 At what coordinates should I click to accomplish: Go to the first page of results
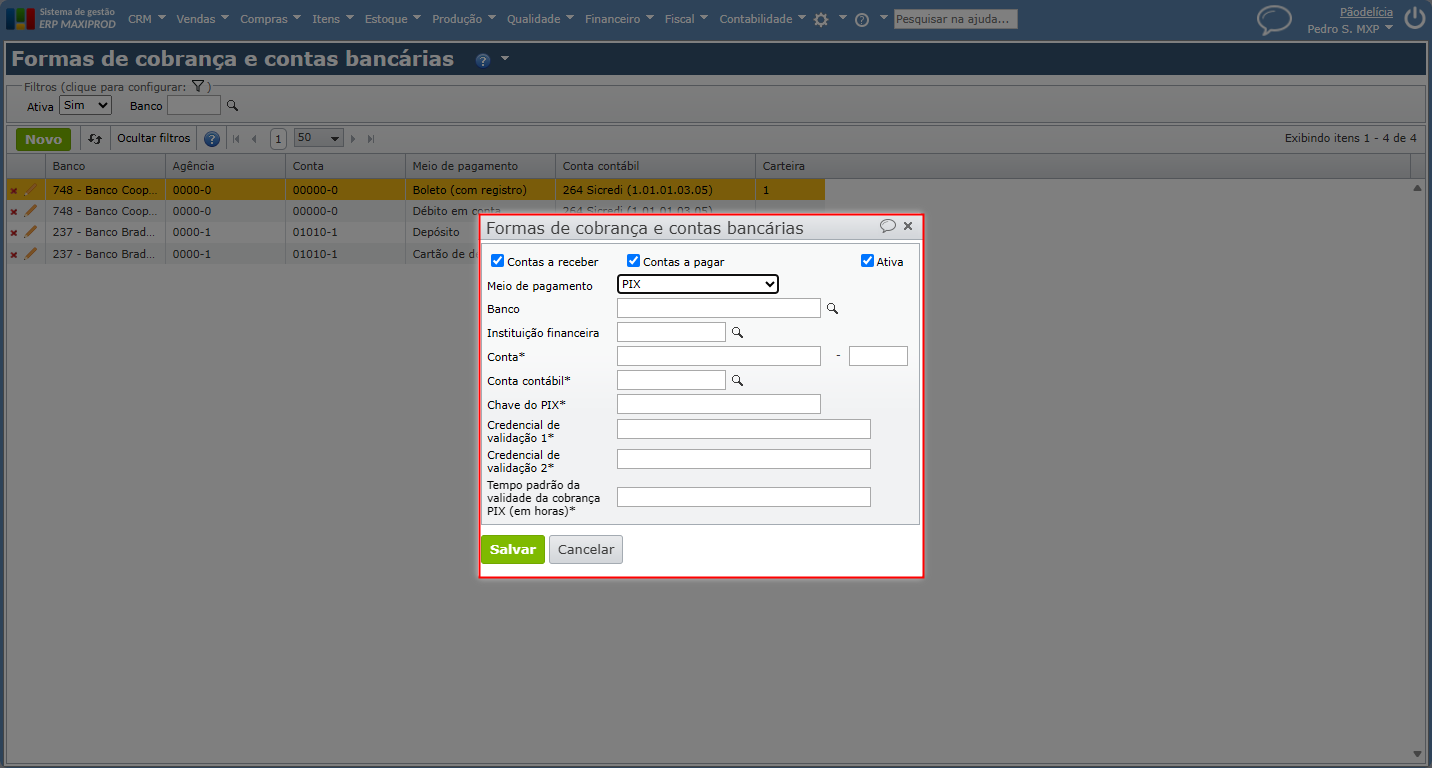pos(236,139)
